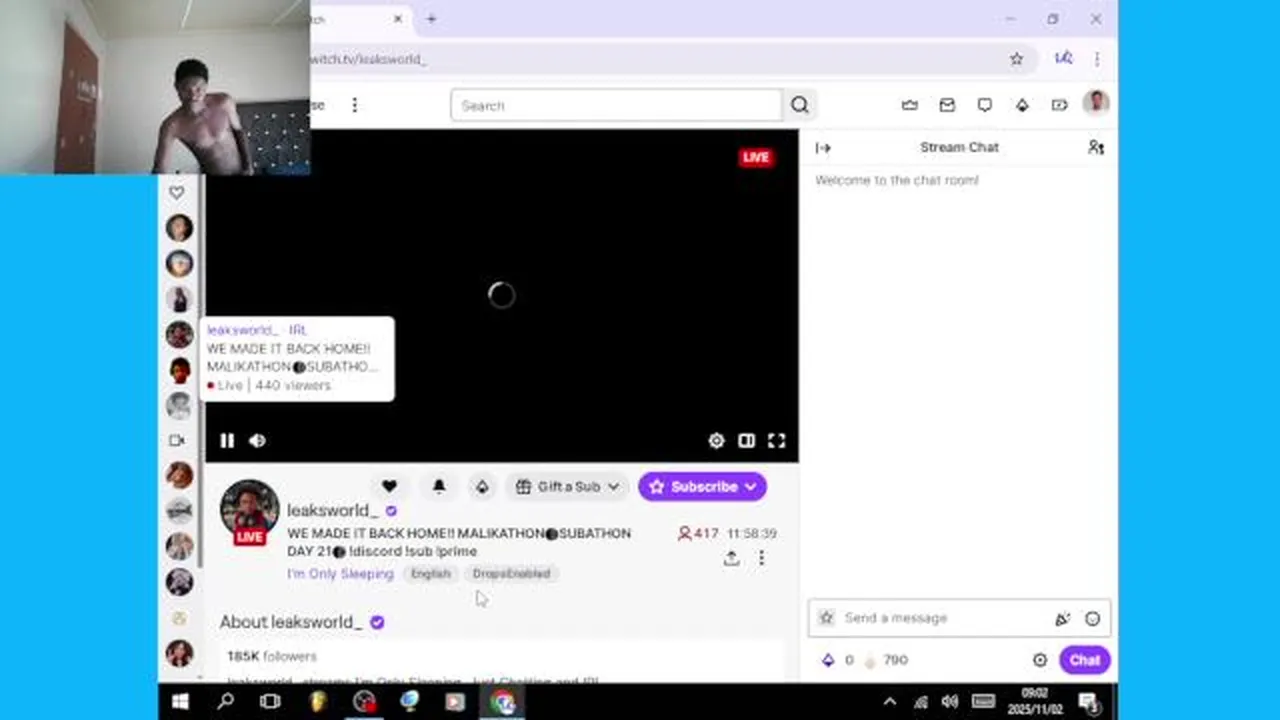The height and width of the screenshot is (720, 1280).
Task: Open chat settings gear icon
Action: click(x=1040, y=660)
